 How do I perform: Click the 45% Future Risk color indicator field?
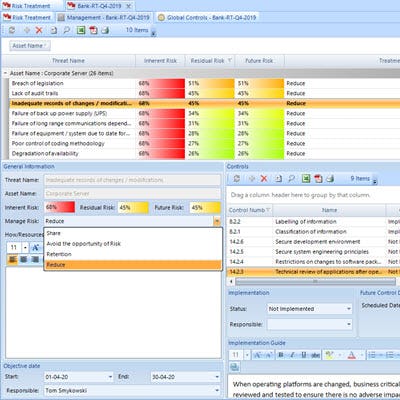tap(205, 207)
